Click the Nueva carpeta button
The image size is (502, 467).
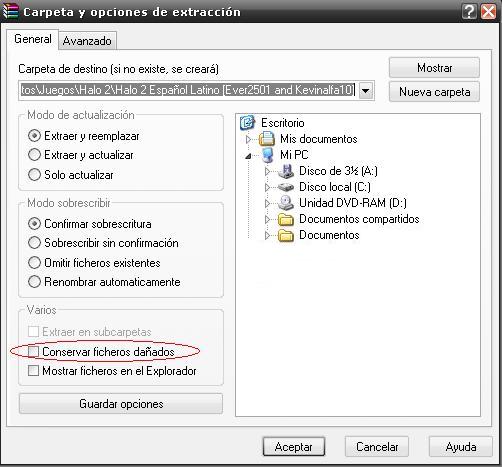(434, 92)
